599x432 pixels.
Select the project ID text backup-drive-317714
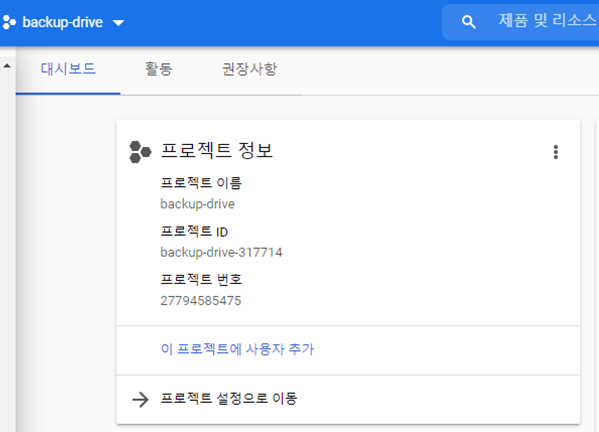[x=221, y=252]
